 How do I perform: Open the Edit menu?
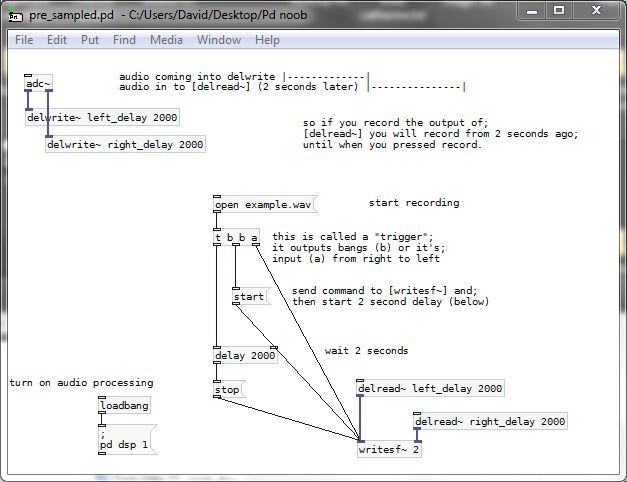tap(57, 40)
